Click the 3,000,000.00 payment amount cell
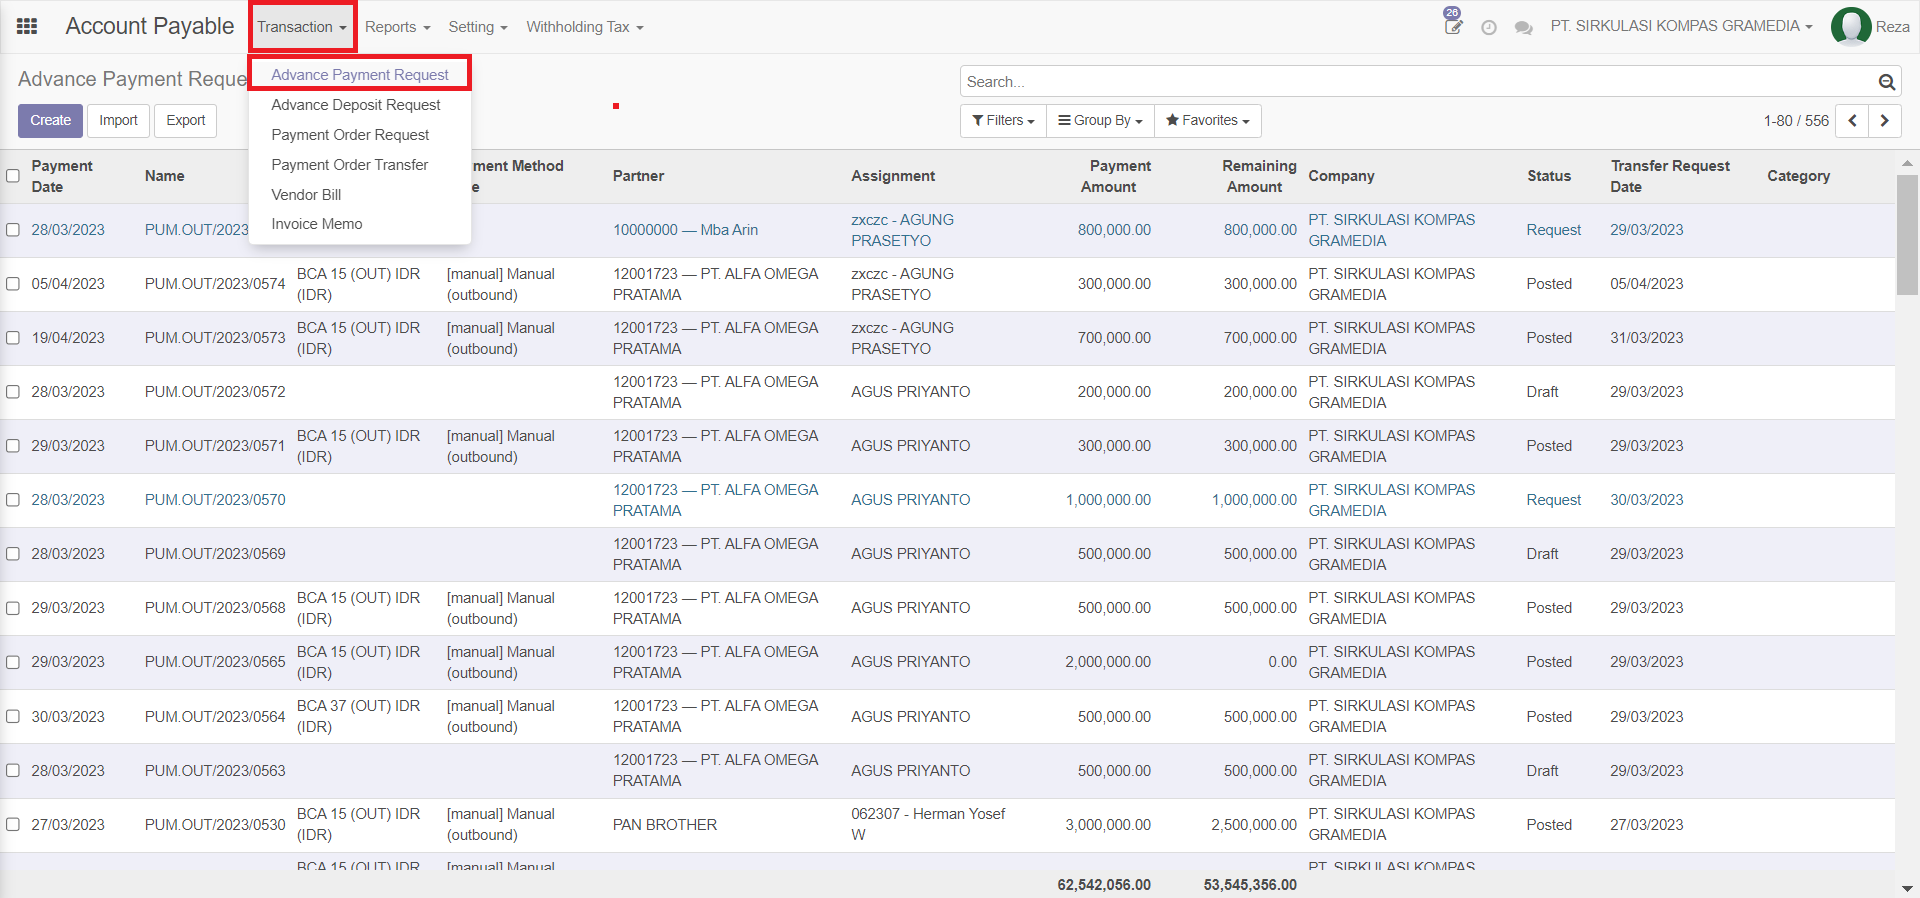The height and width of the screenshot is (898, 1920). [1108, 825]
